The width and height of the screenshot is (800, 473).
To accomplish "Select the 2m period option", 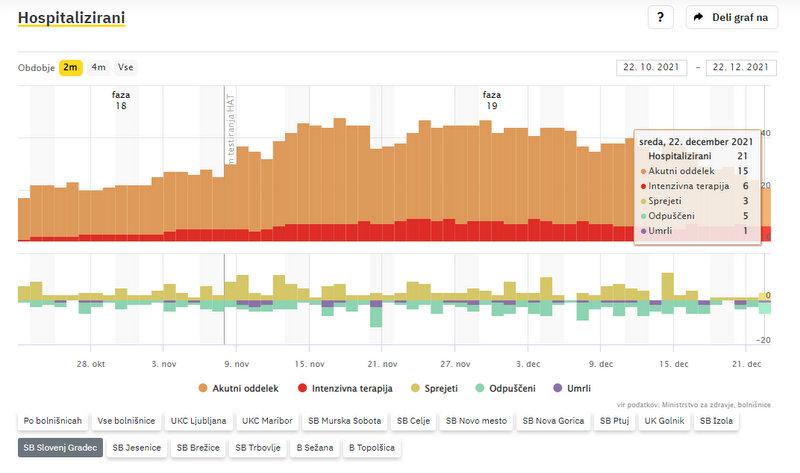I will click(71, 67).
